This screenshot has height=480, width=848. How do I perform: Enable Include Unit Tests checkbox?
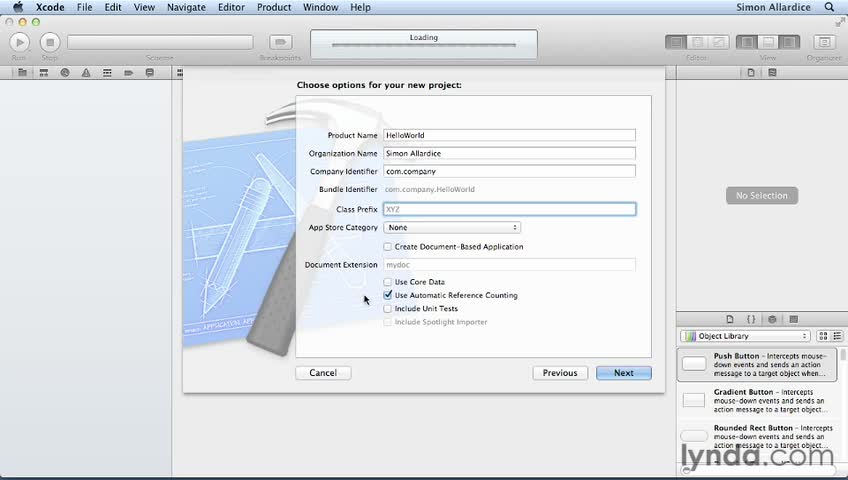pyautogui.click(x=387, y=309)
